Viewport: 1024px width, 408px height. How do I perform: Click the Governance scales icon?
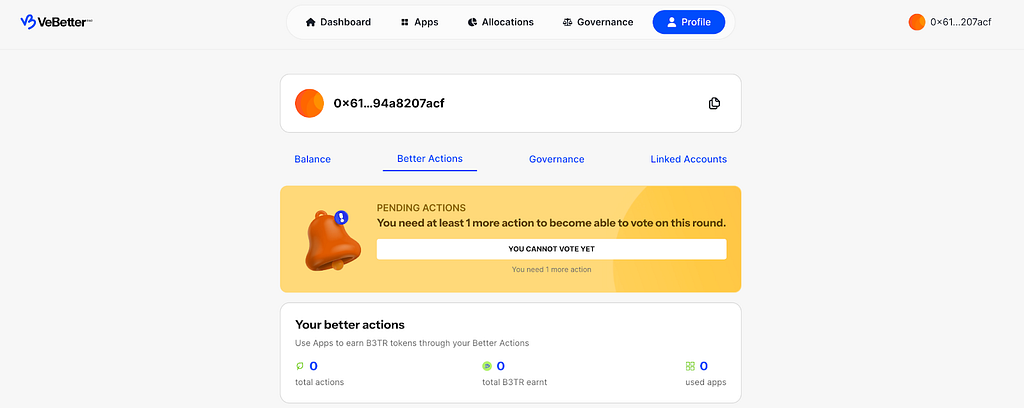pyautogui.click(x=567, y=22)
